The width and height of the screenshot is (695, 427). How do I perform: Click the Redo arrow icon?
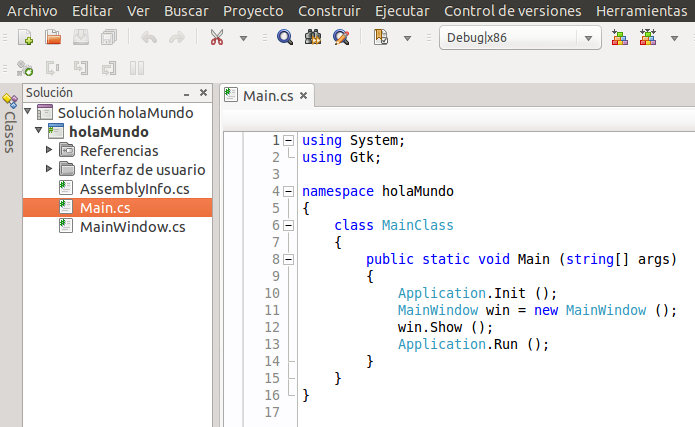177,38
